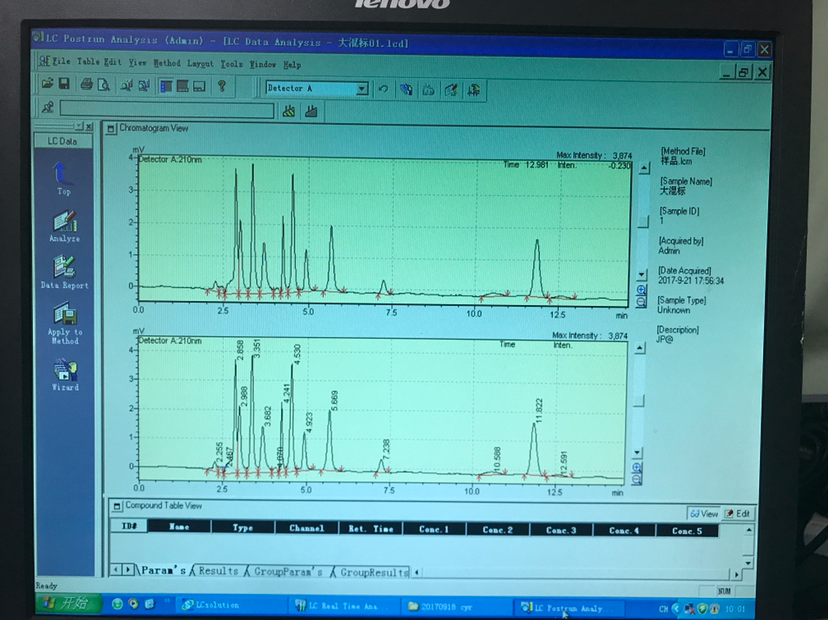Click the rightmost icon in the detector toolbar
The width and height of the screenshot is (828, 620).
click(473, 90)
